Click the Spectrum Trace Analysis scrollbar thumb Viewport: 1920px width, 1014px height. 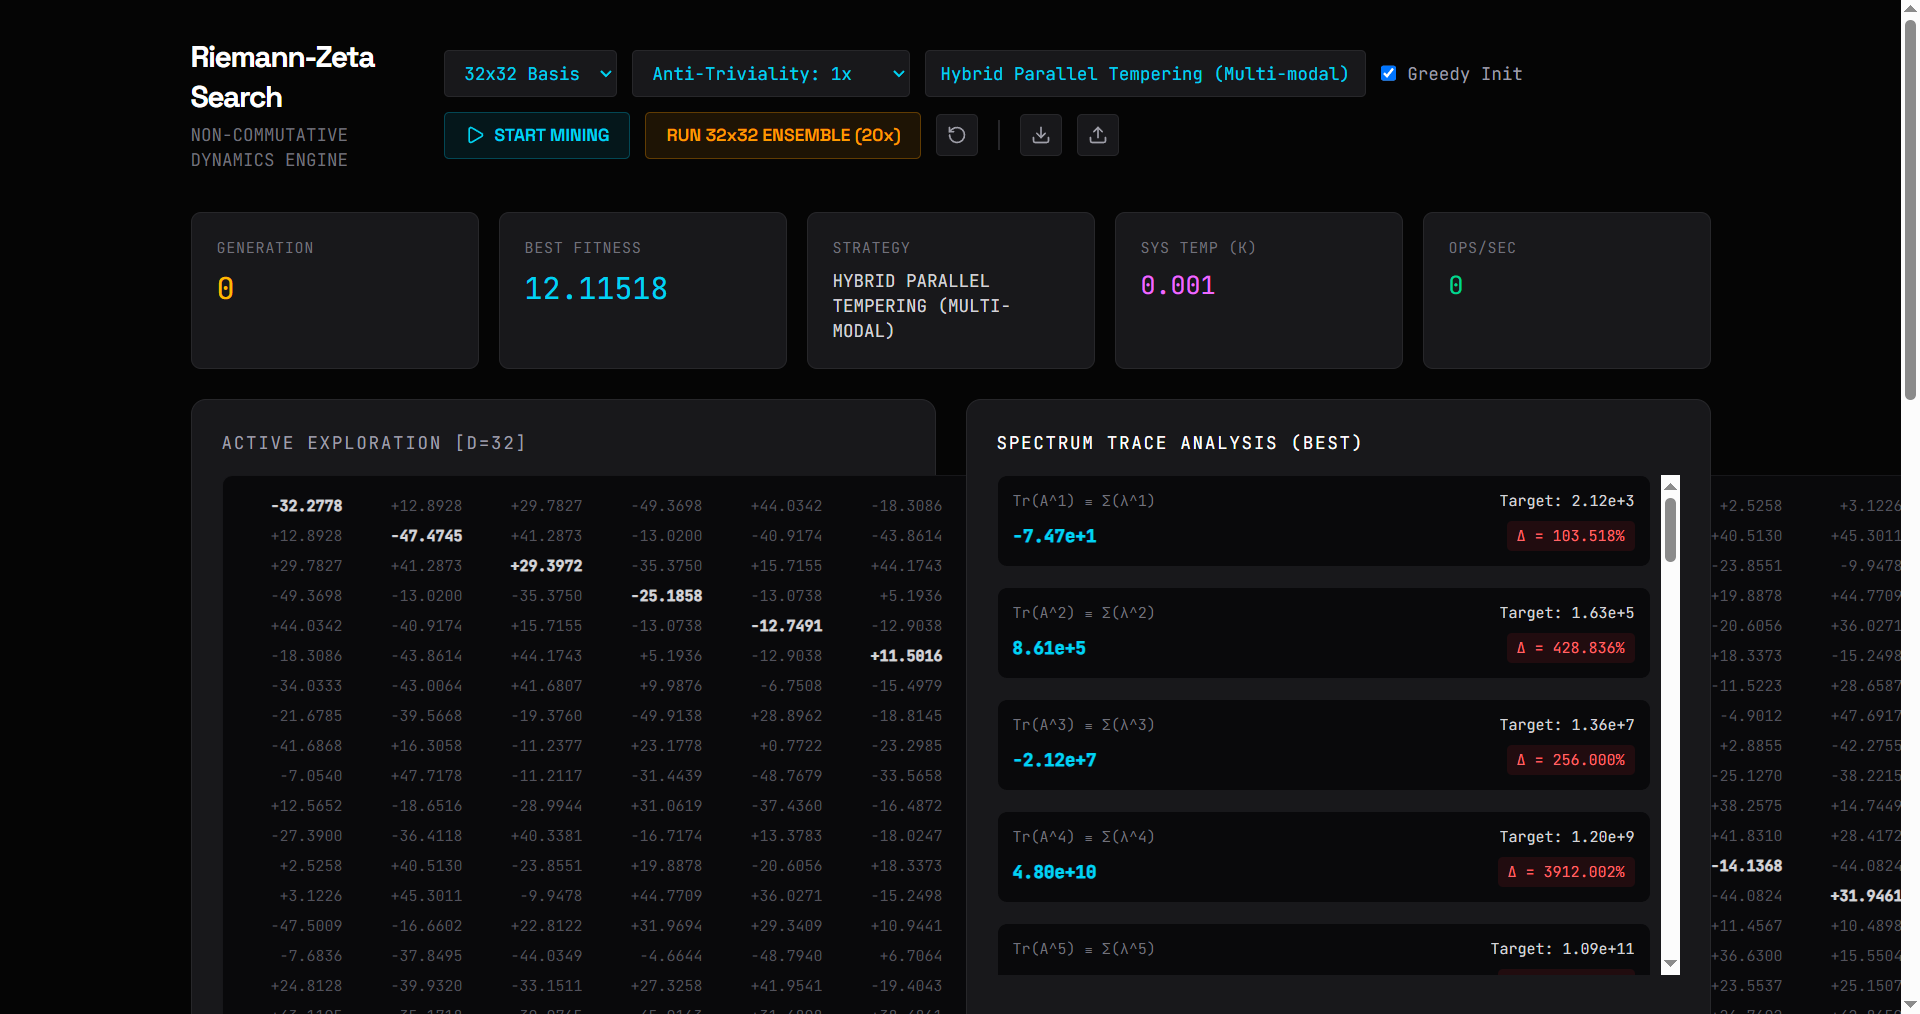(x=1670, y=530)
